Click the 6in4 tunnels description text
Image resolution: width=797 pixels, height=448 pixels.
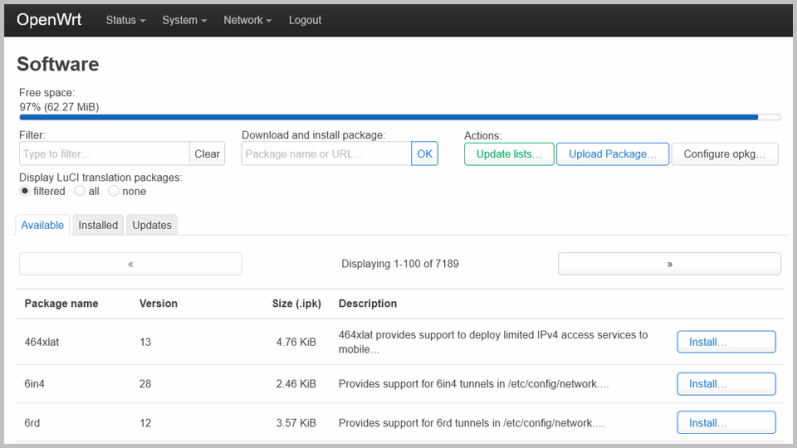[x=474, y=384]
